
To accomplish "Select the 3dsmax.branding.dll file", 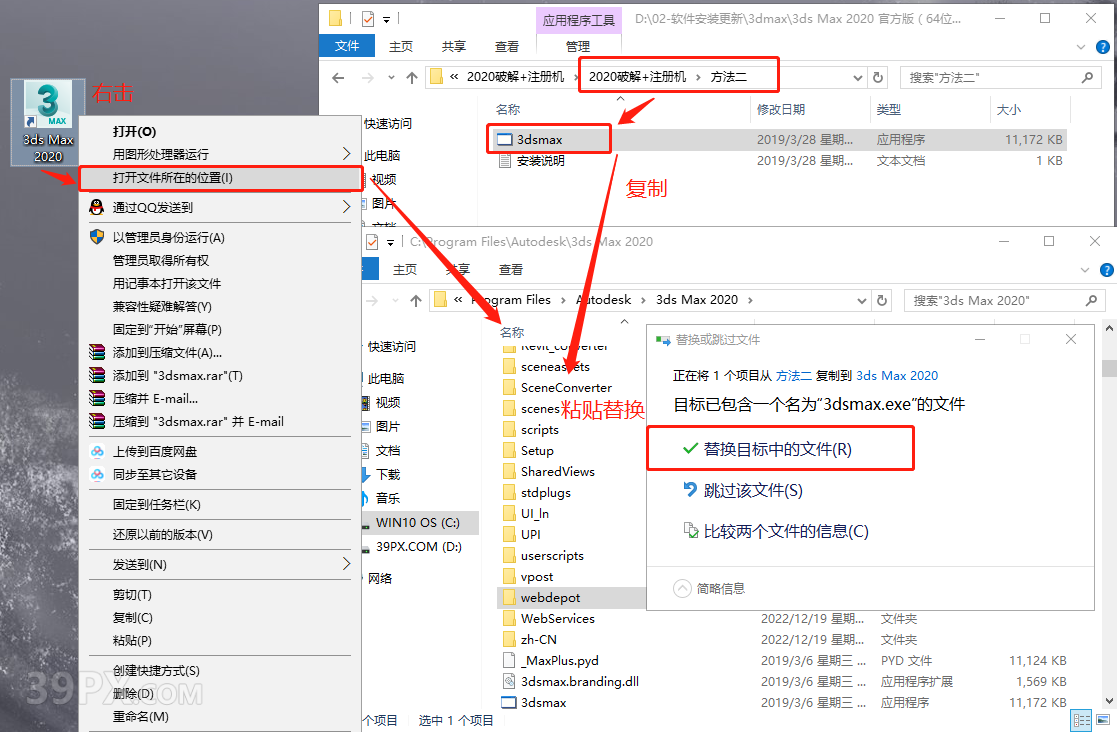I will 579,681.
